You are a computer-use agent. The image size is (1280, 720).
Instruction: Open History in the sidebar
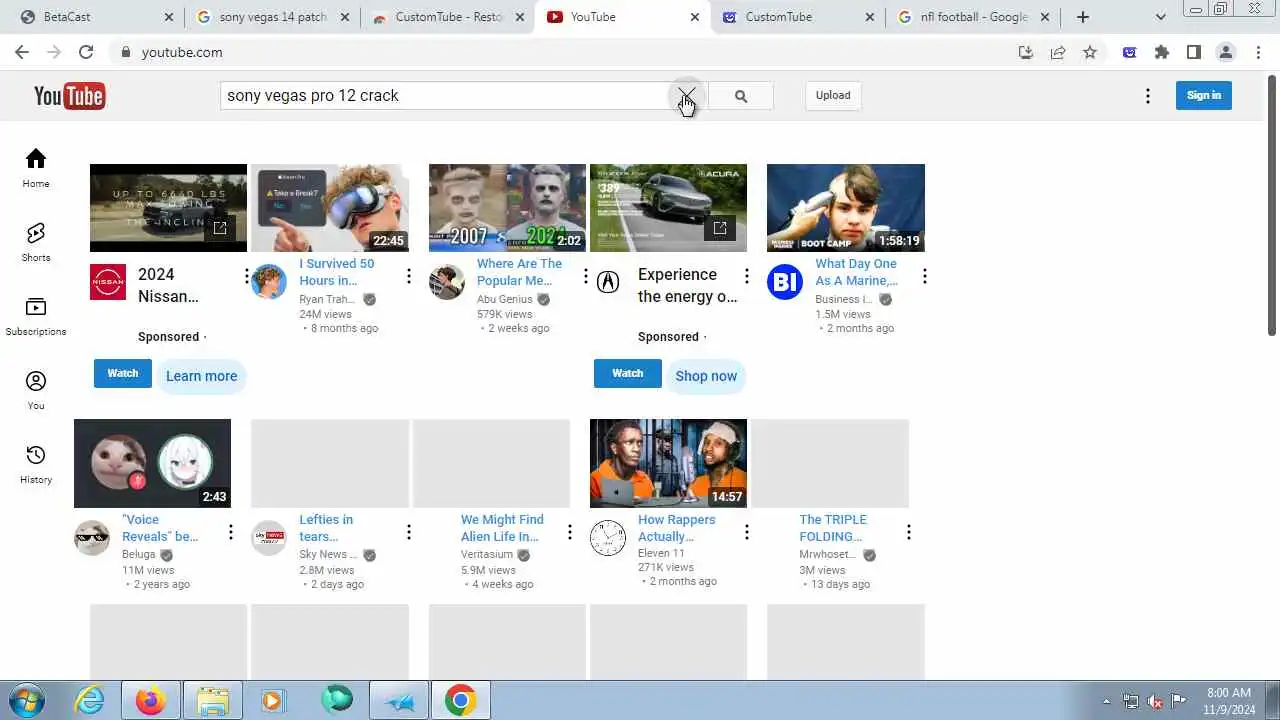36,464
